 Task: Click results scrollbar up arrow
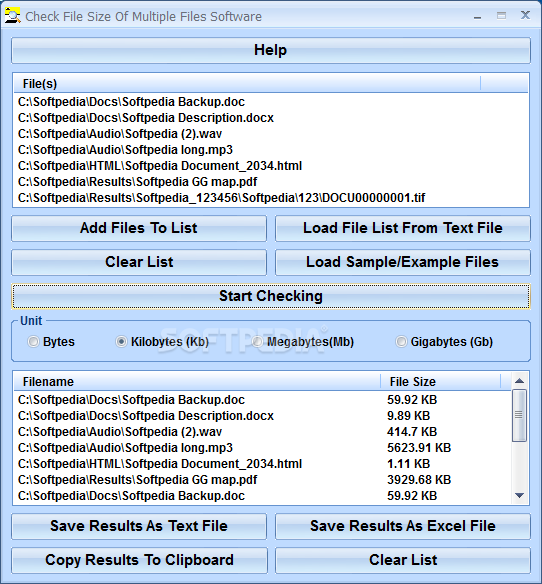point(519,381)
